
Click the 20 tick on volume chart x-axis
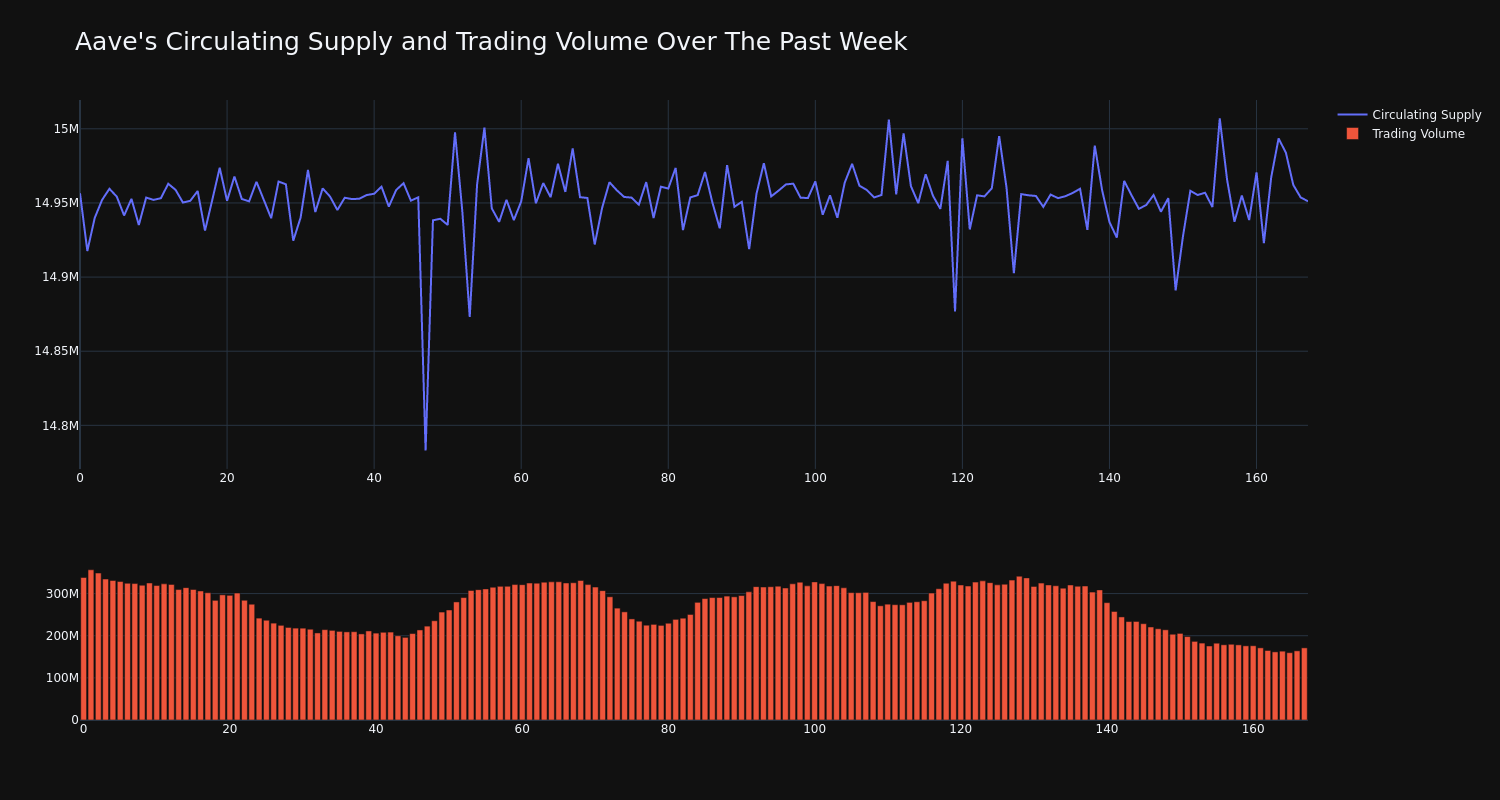(230, 729)
